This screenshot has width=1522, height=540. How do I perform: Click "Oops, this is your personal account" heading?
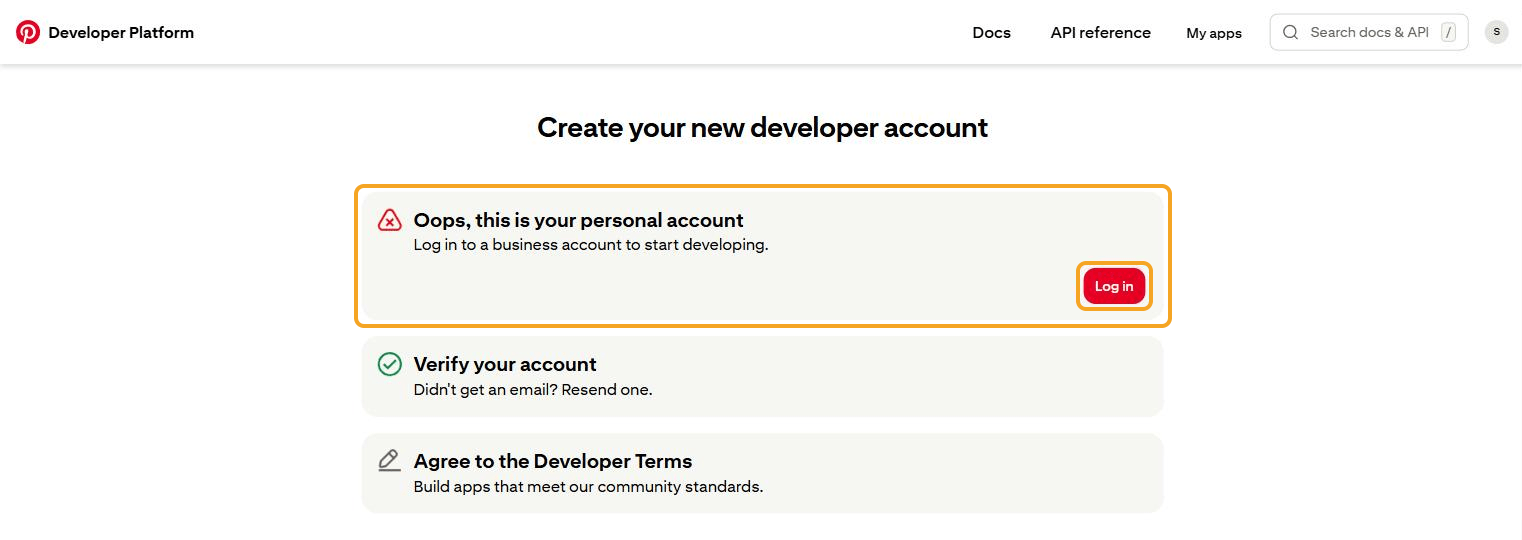578,220
